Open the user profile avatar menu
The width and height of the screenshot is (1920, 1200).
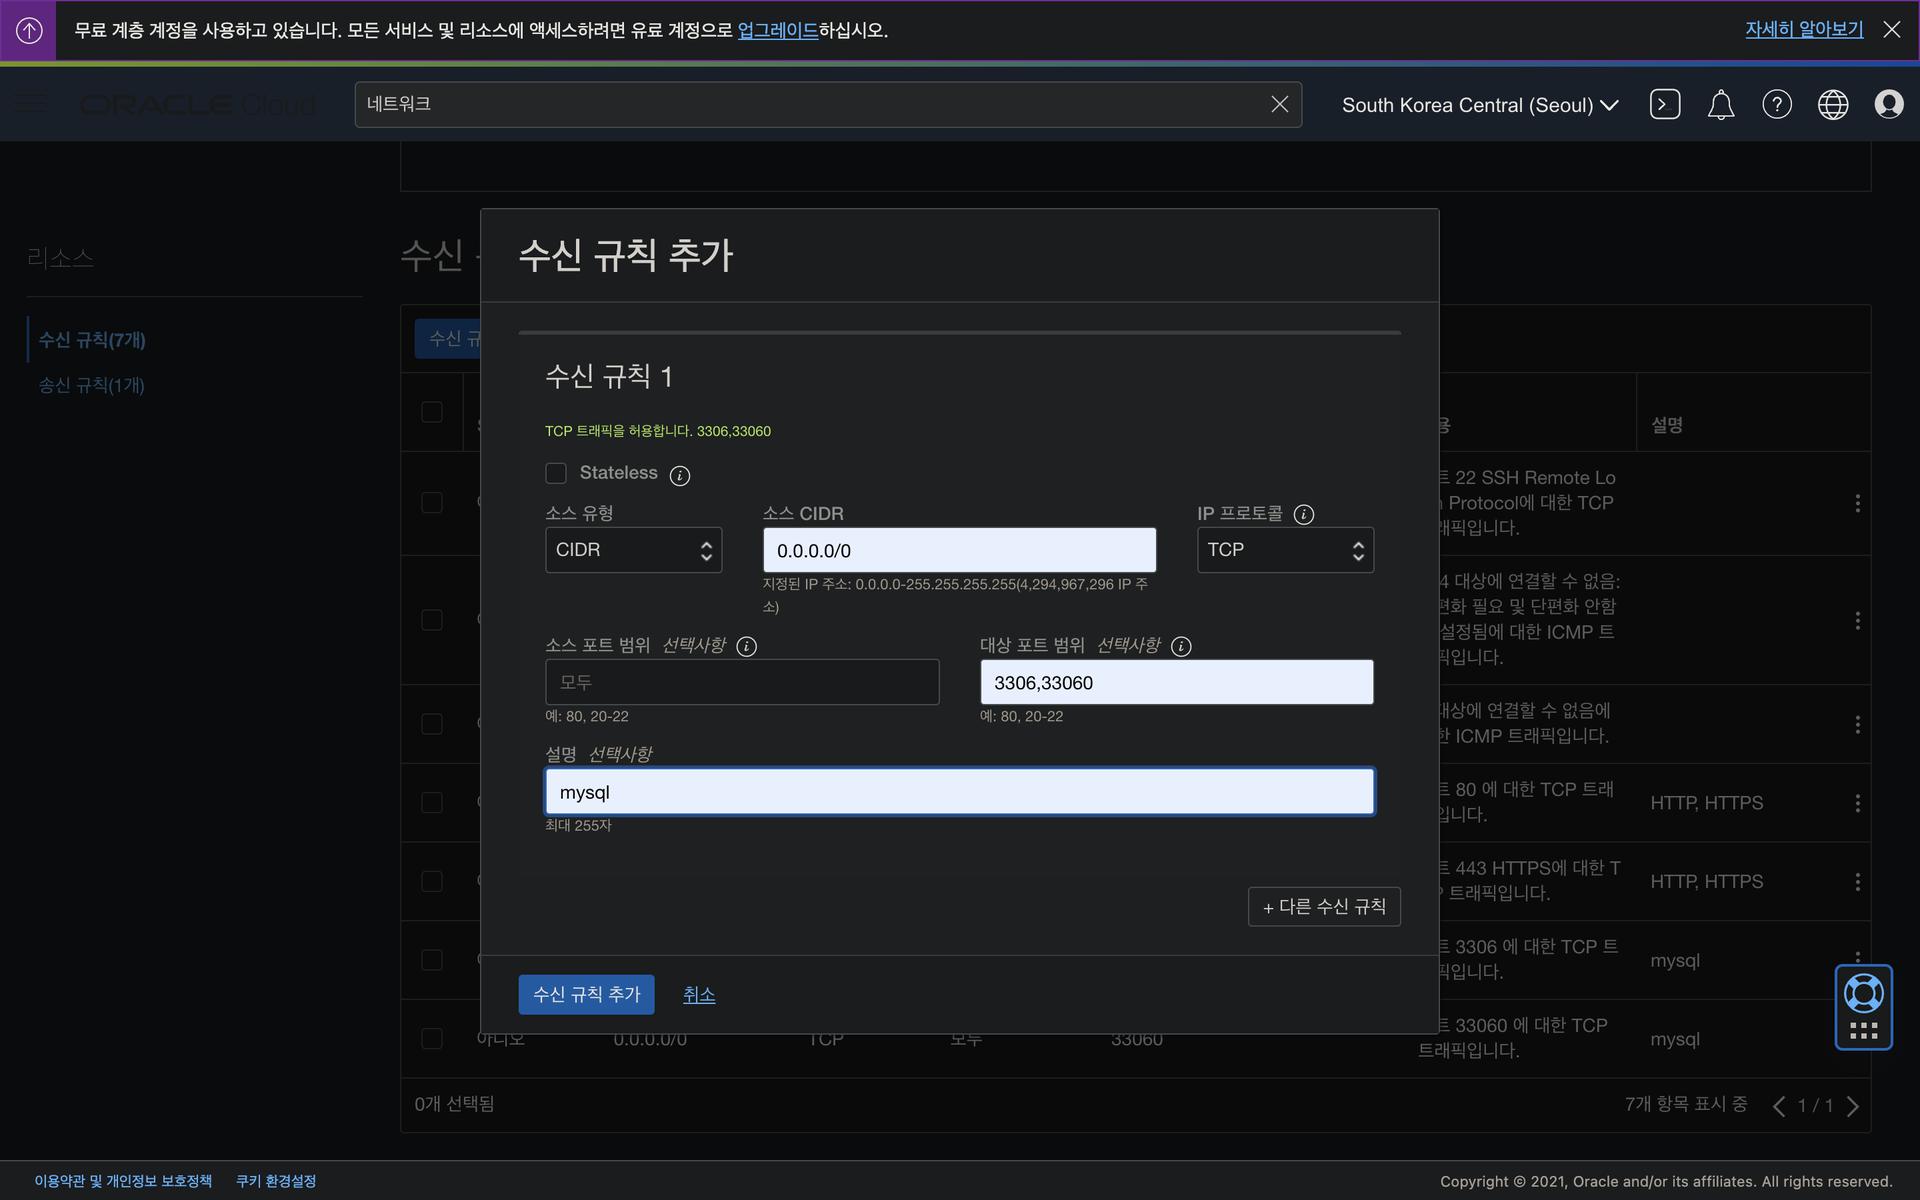pos(1888,104)
